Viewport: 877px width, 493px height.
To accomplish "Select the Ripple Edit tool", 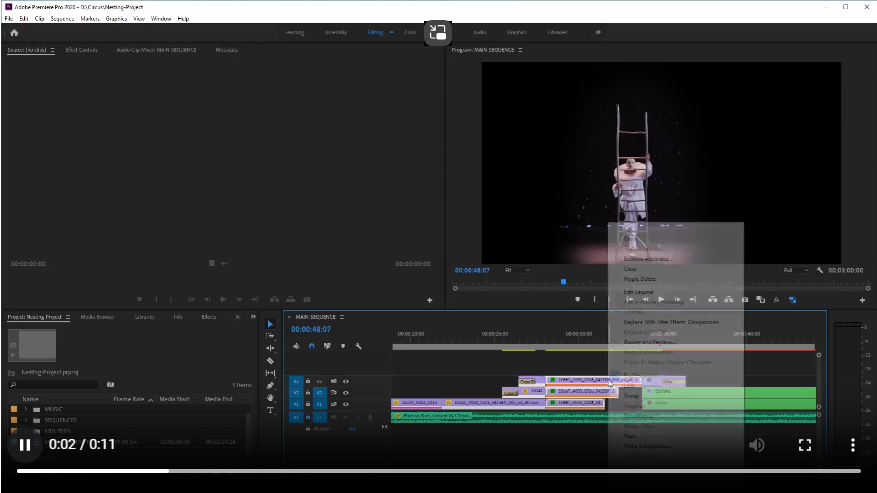I will 271,348.
